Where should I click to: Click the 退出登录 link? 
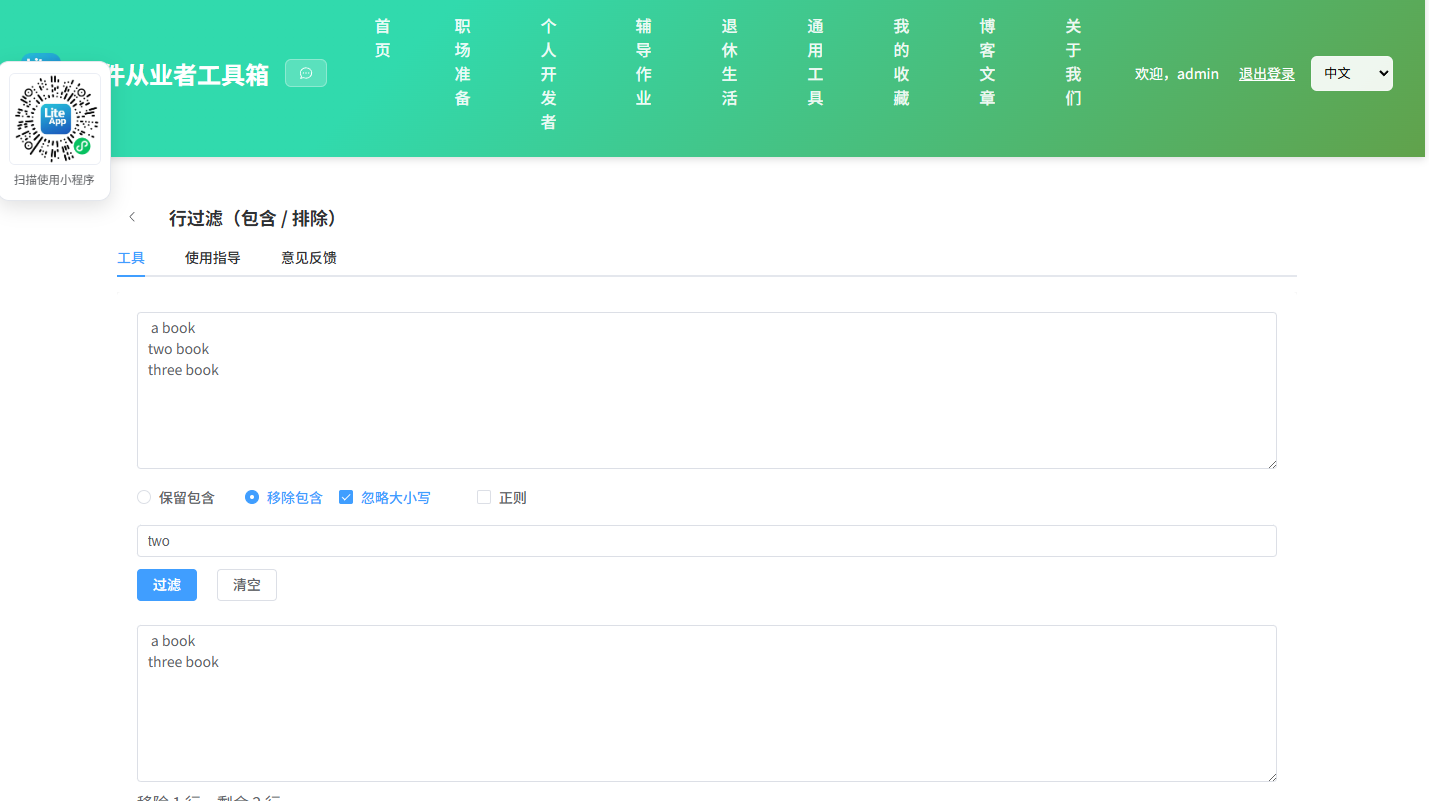point(1267,74)
